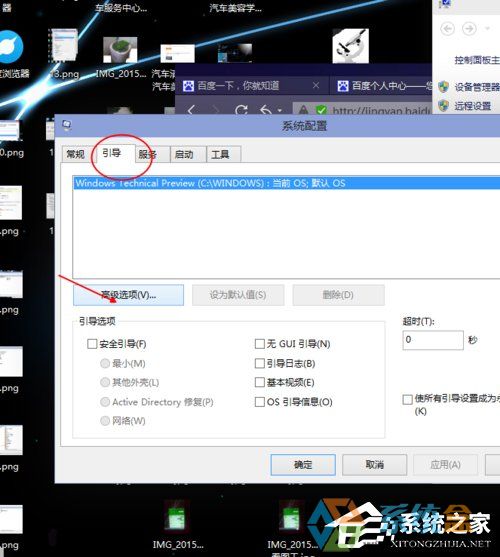
Task: Click the browser undo-close arrow icon
Action: 266,110
